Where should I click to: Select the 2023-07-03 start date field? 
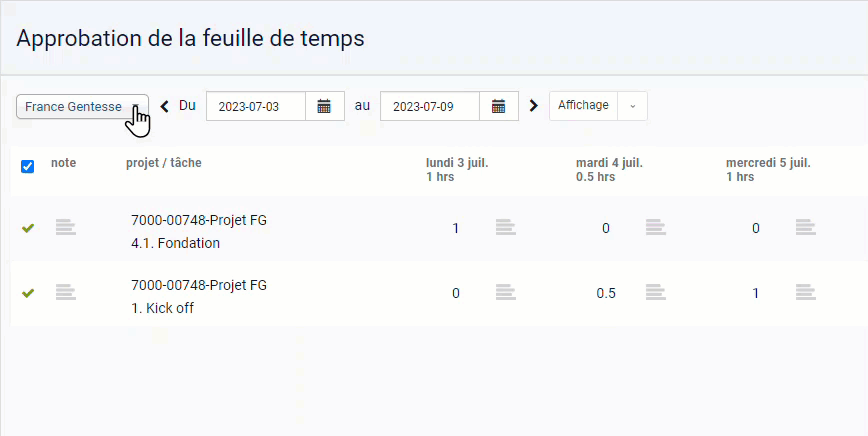(x=256, y=106)
